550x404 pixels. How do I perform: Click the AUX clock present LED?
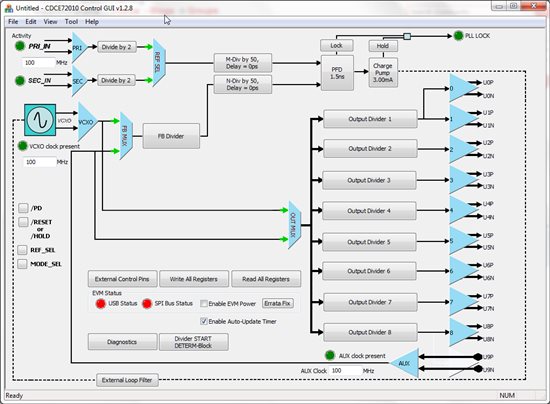pyautogui.click(x=330, y=356)
